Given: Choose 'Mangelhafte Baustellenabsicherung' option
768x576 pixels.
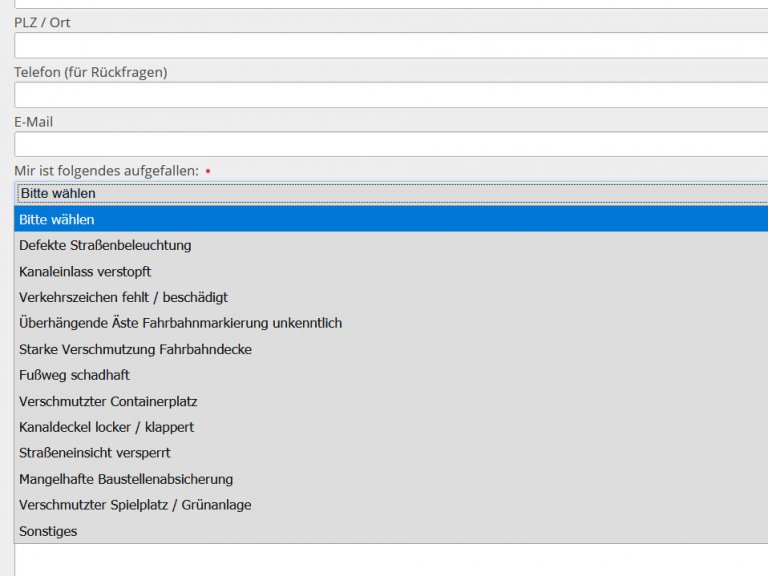Looking at the screenshot, I should 126,479.
